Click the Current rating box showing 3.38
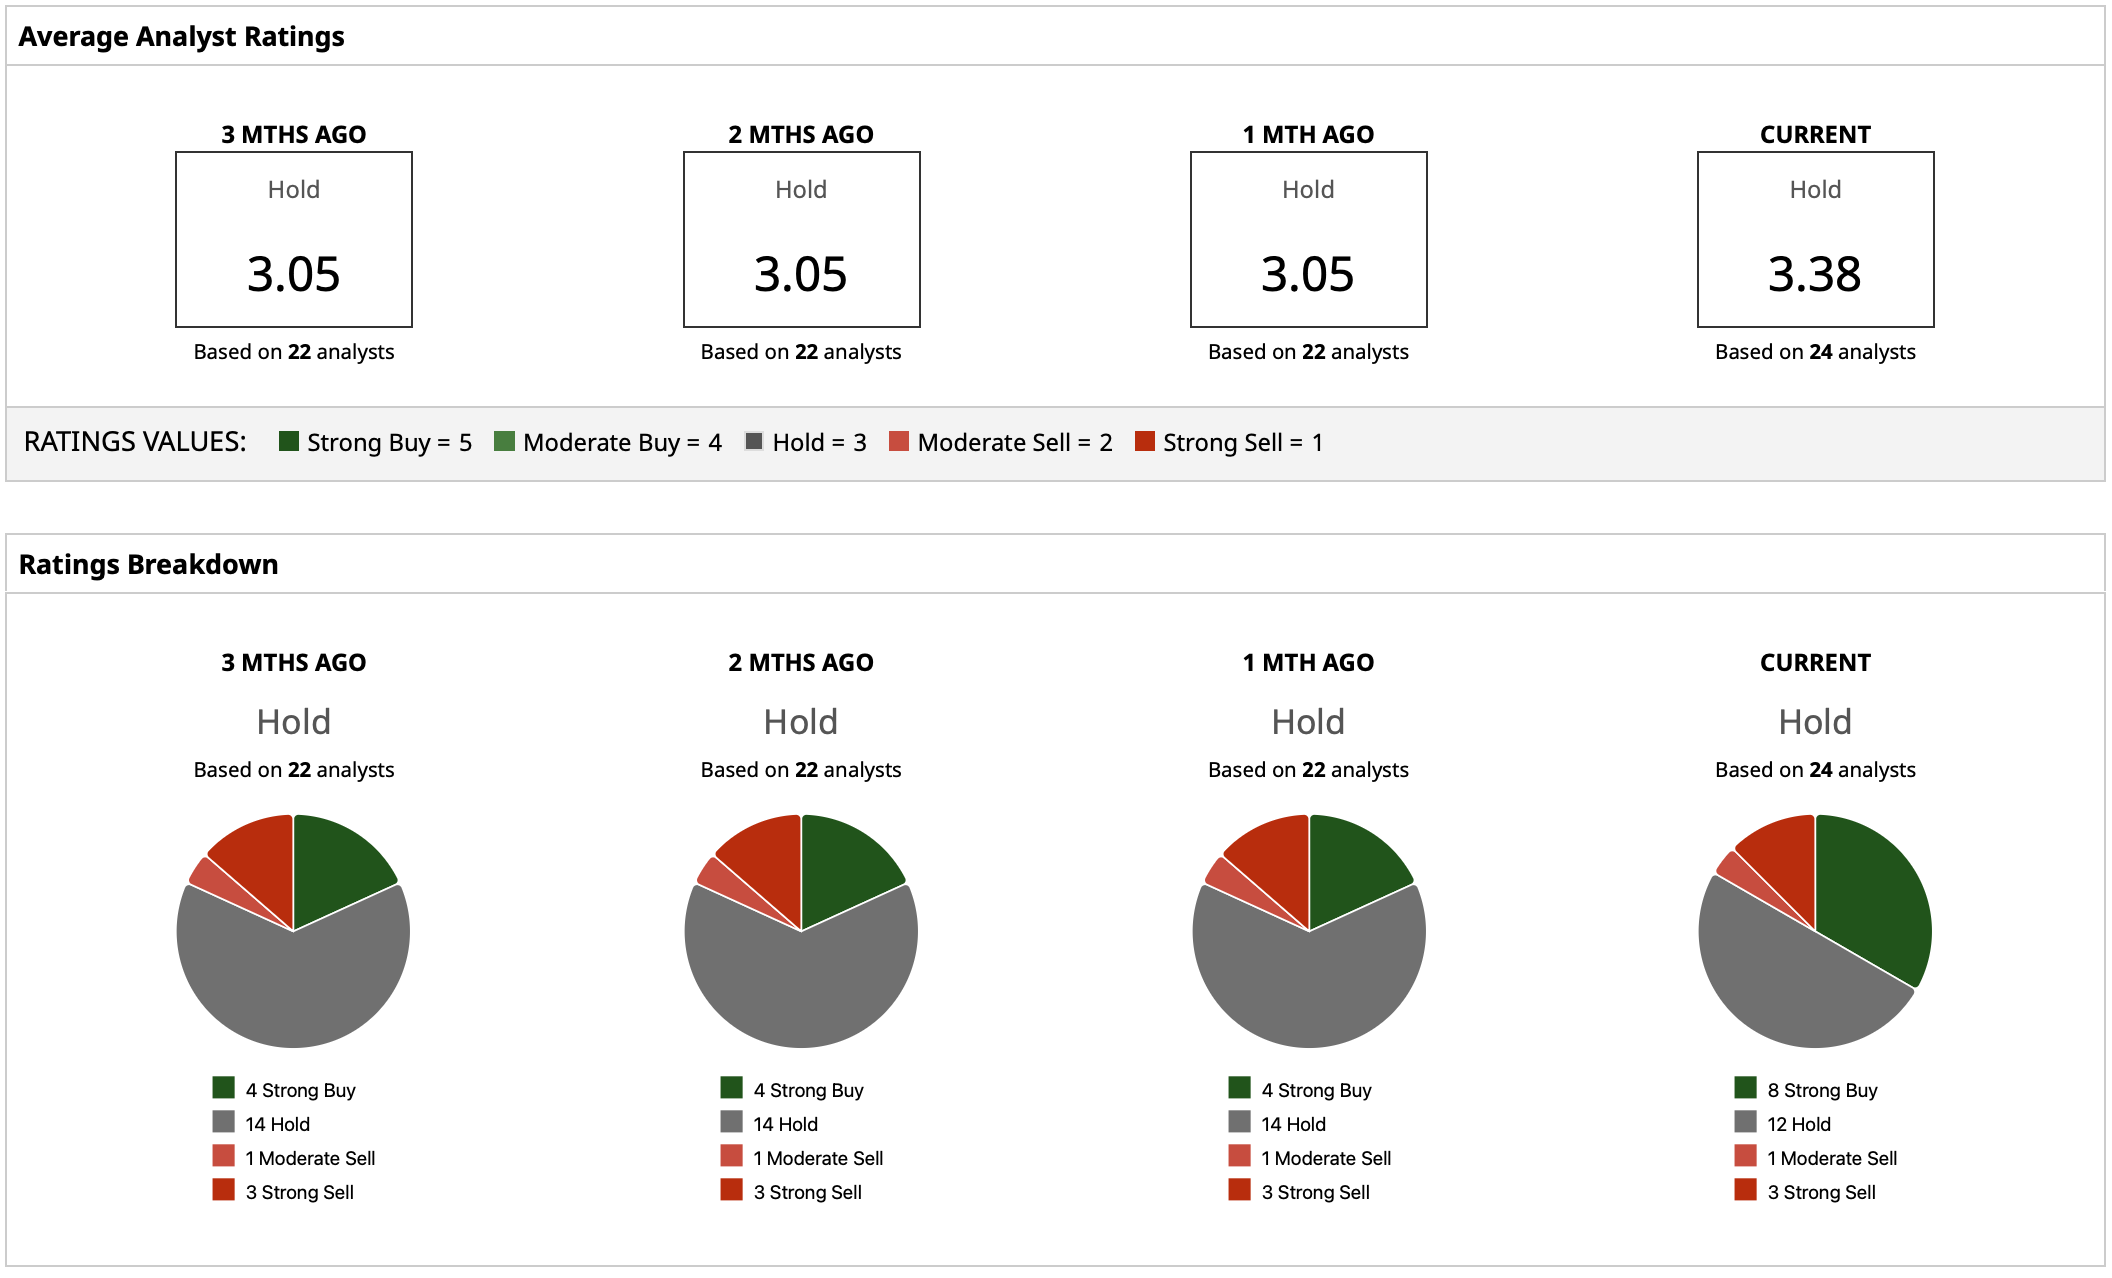Viewport: 2112px width, 1278px height. click(1815, 239)
